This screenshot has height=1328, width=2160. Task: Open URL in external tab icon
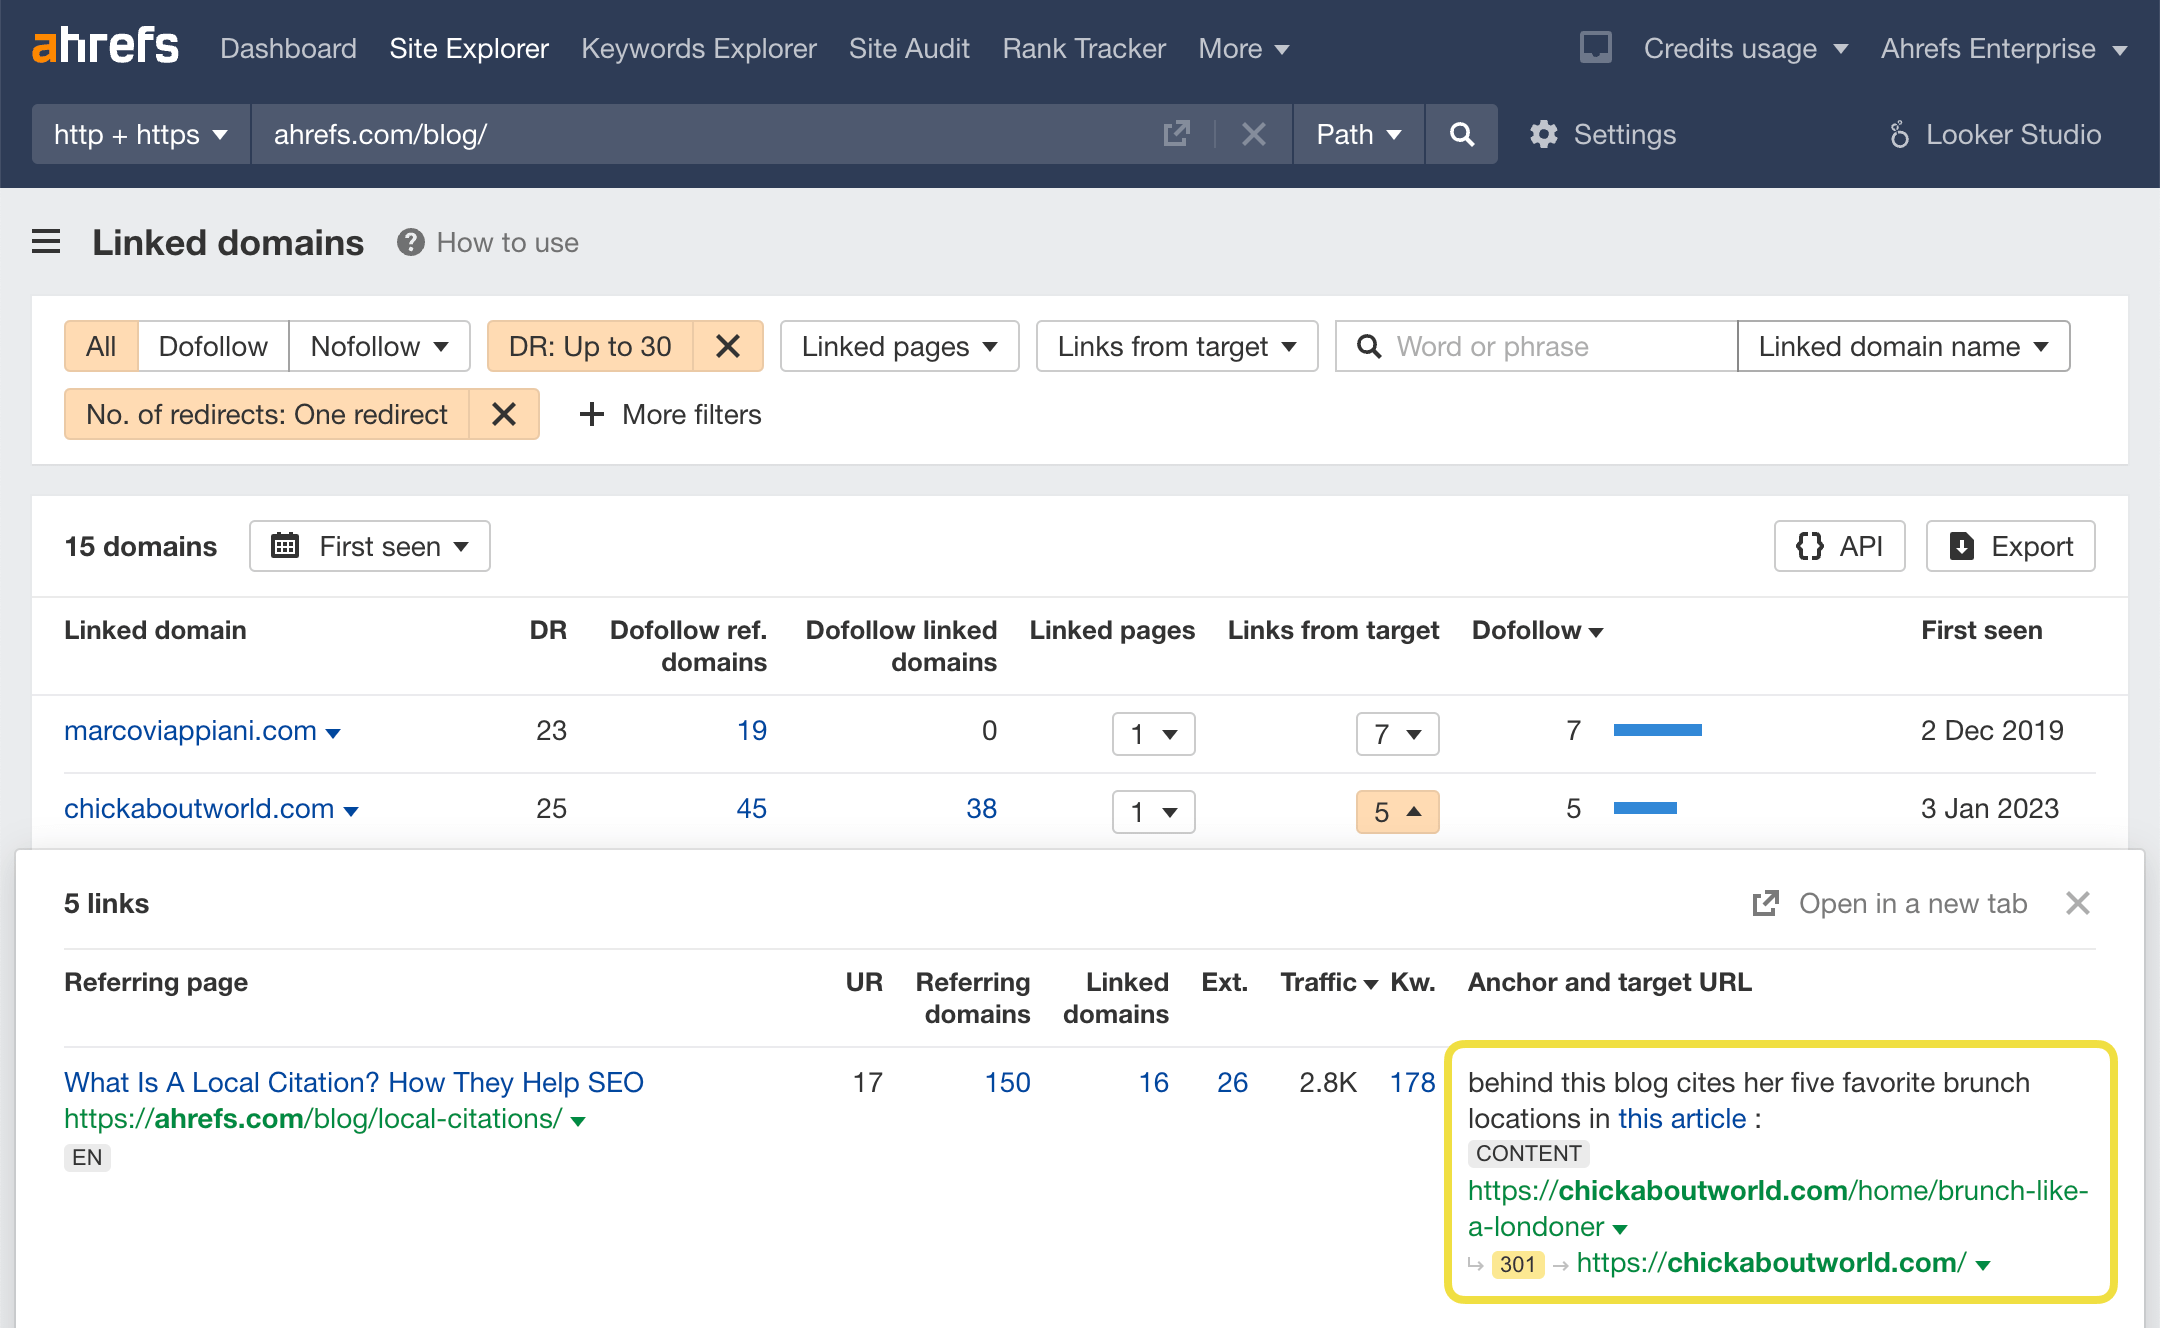click(x=1177, y=134)
